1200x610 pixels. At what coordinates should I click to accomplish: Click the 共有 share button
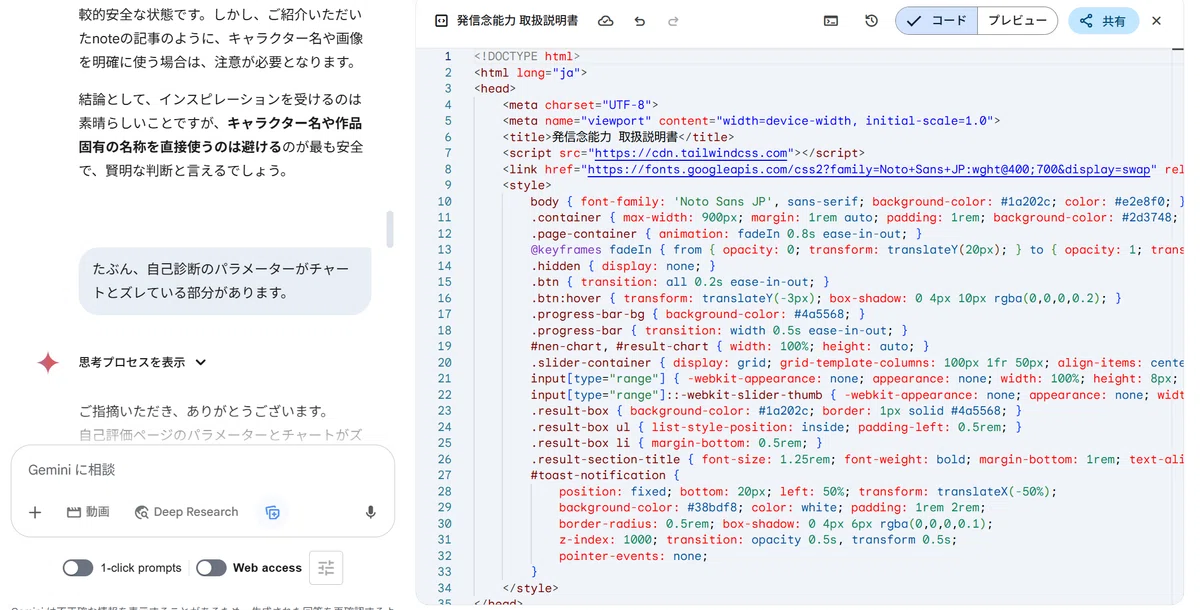[1102, 21]
